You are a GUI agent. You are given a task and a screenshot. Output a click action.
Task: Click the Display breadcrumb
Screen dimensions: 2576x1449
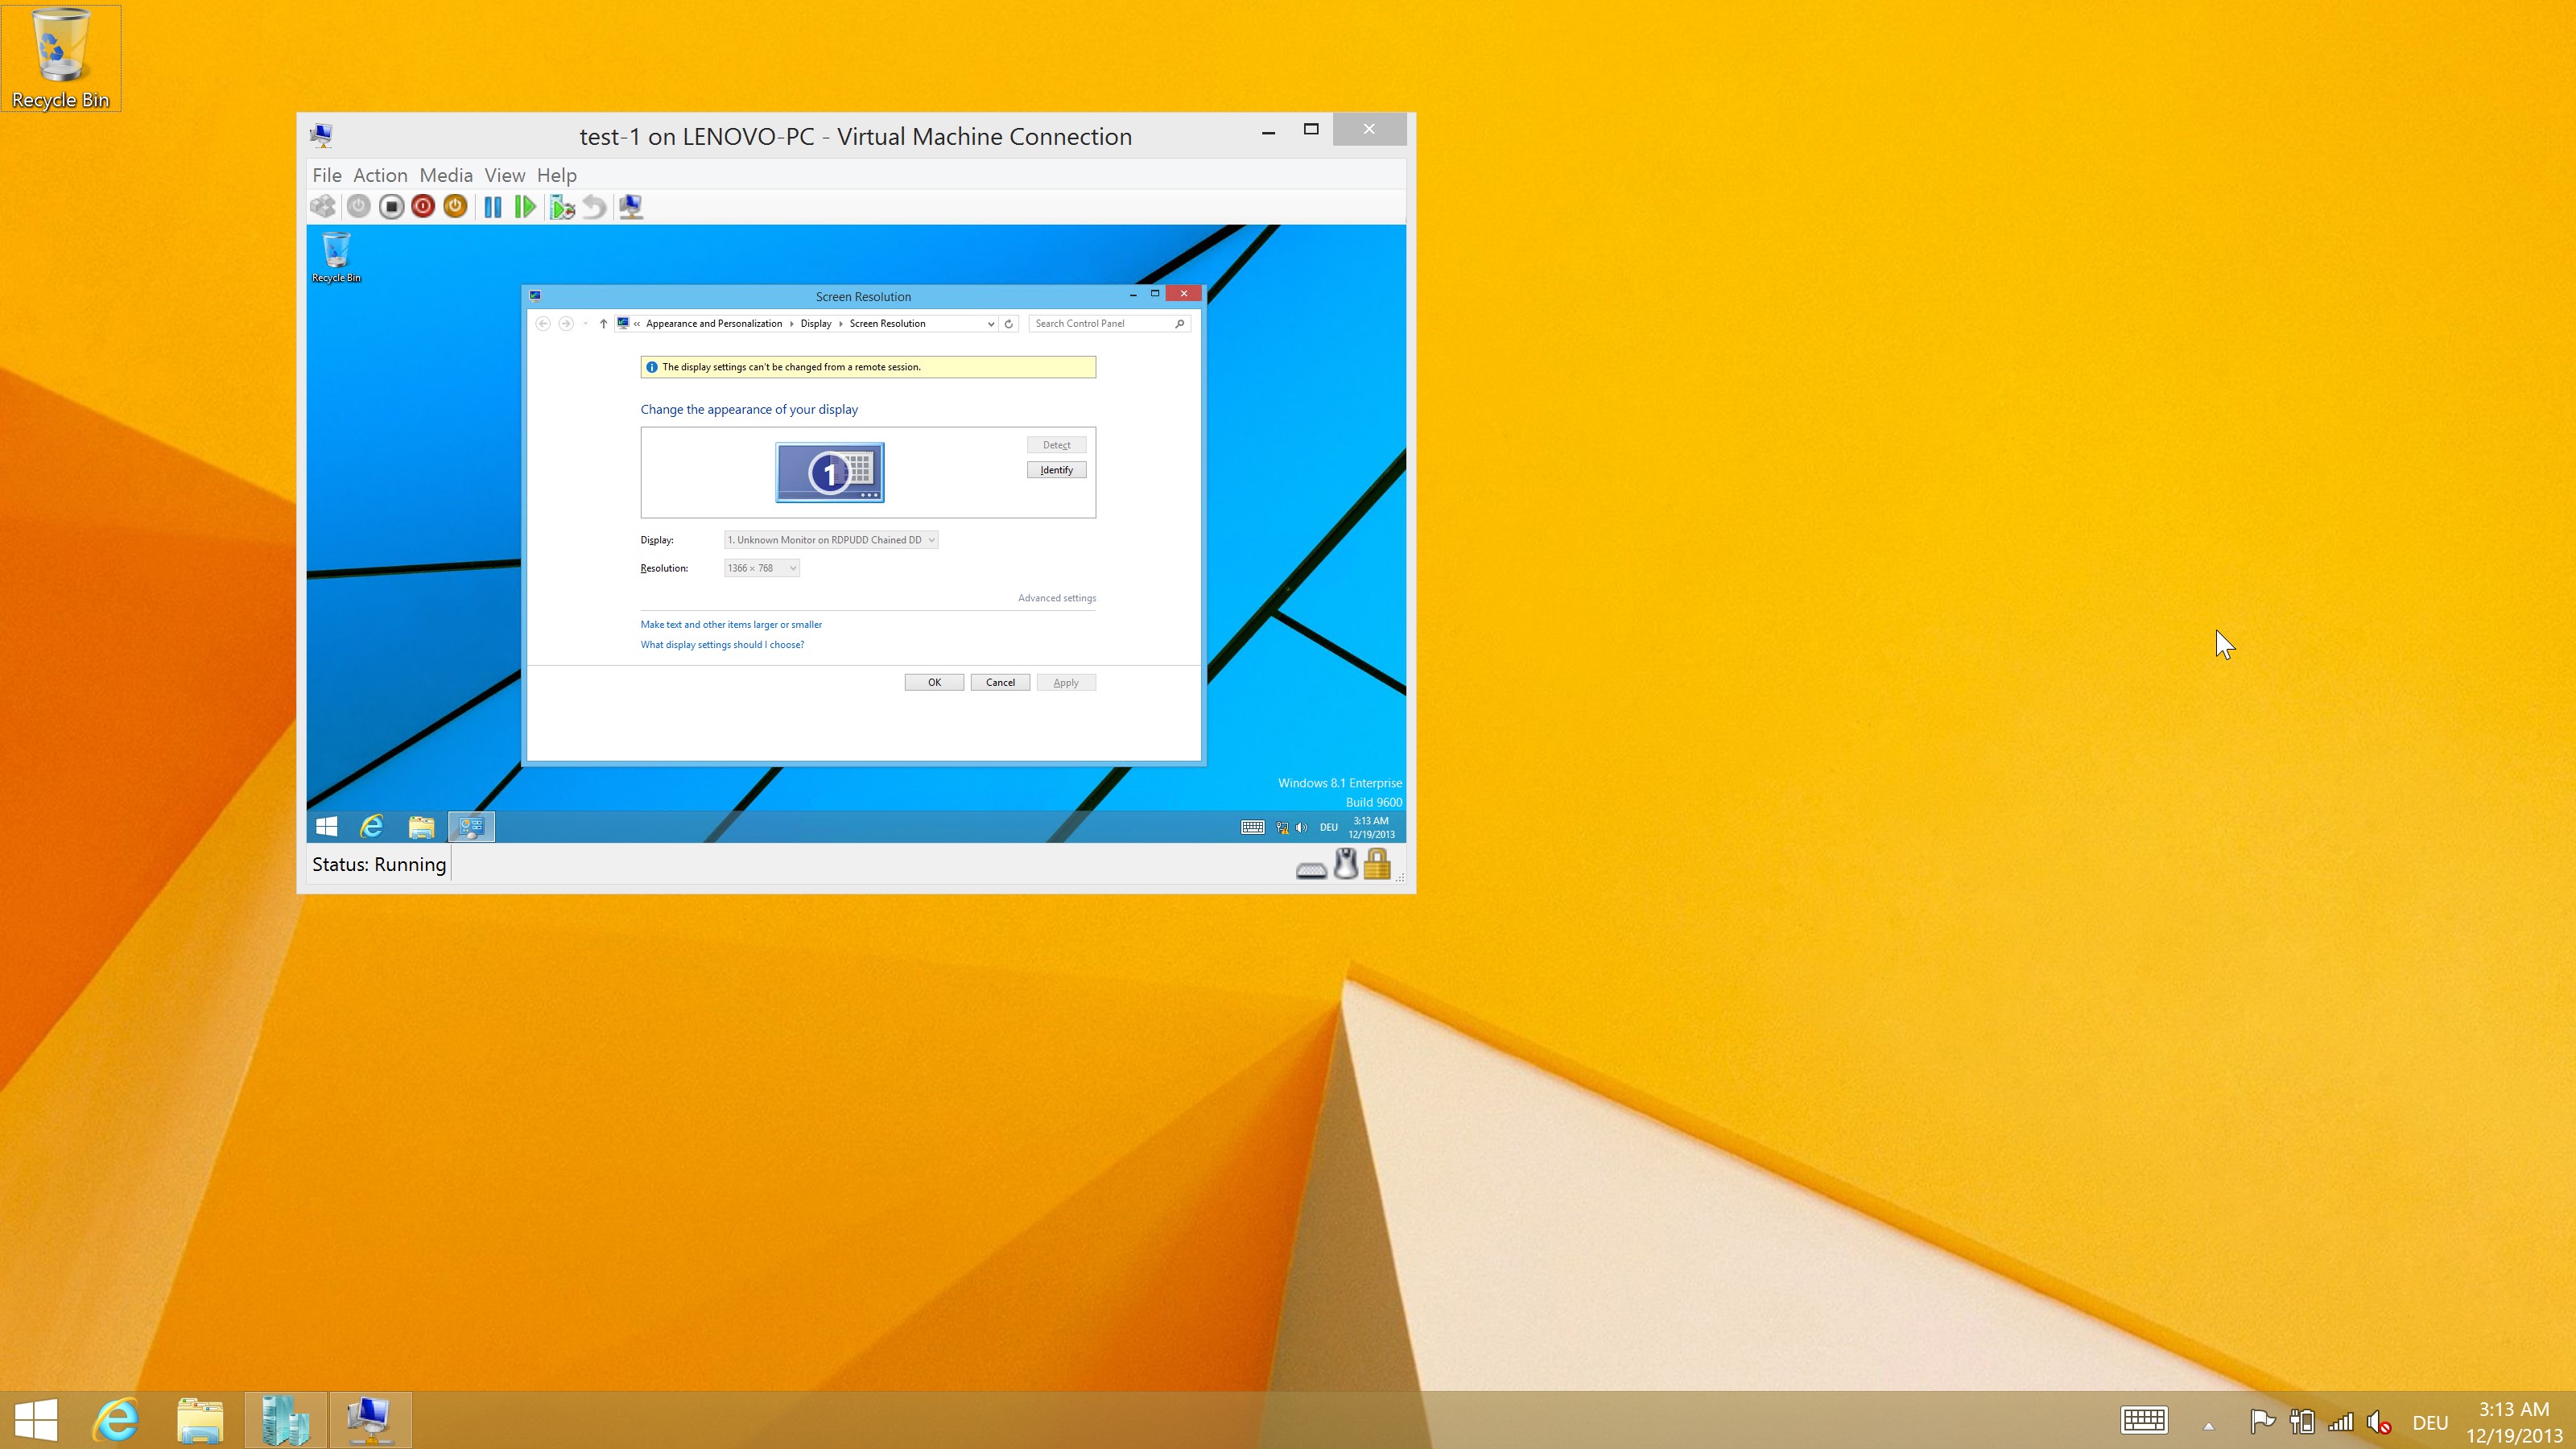[816, 323]
